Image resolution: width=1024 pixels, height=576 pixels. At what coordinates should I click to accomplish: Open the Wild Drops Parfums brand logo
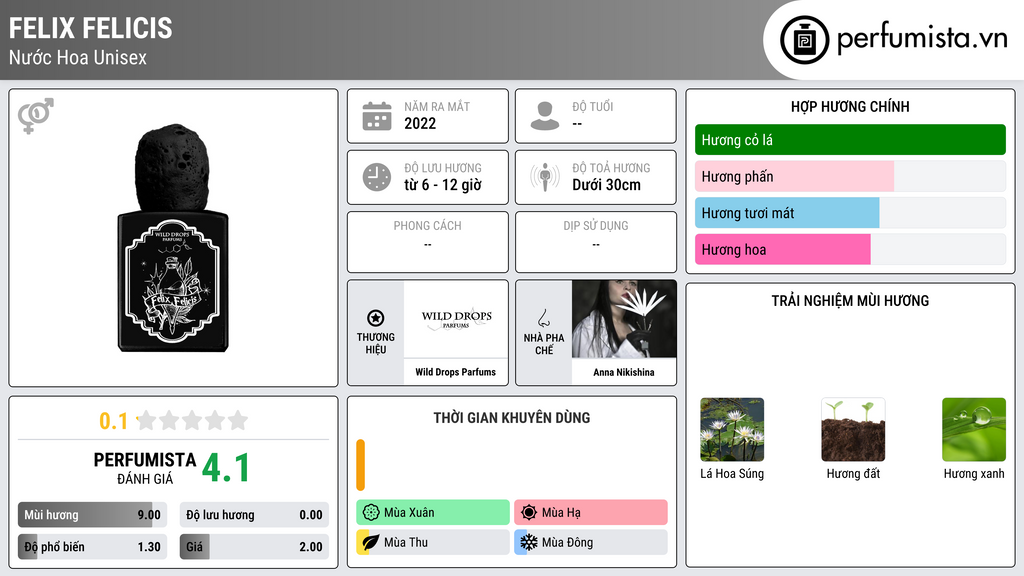tap(456, 319)
